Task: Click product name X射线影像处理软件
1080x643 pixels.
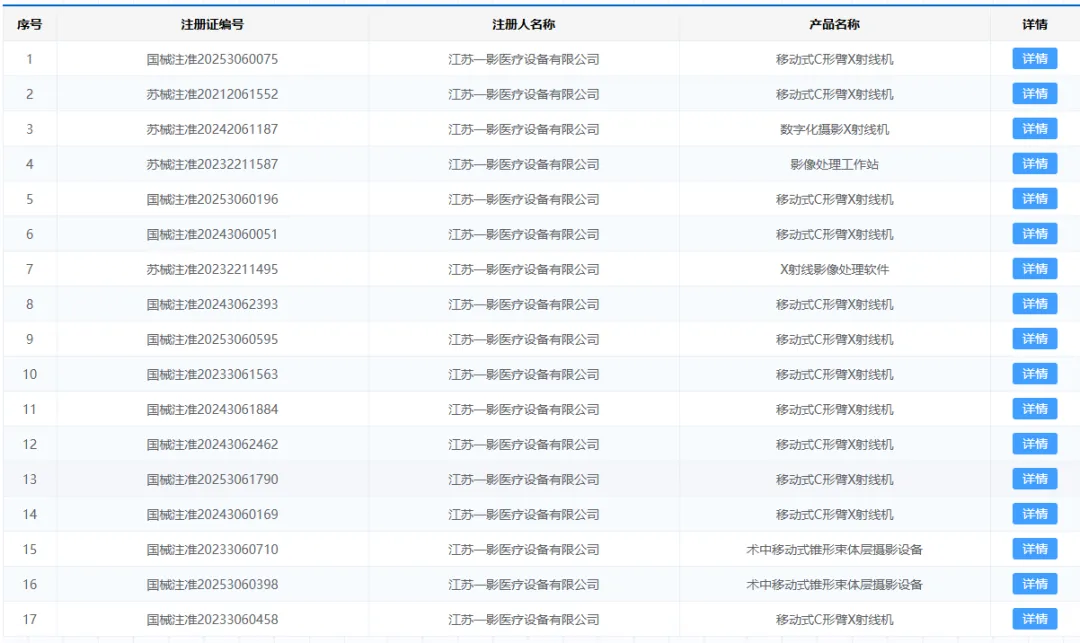Action: coord(834,270)
